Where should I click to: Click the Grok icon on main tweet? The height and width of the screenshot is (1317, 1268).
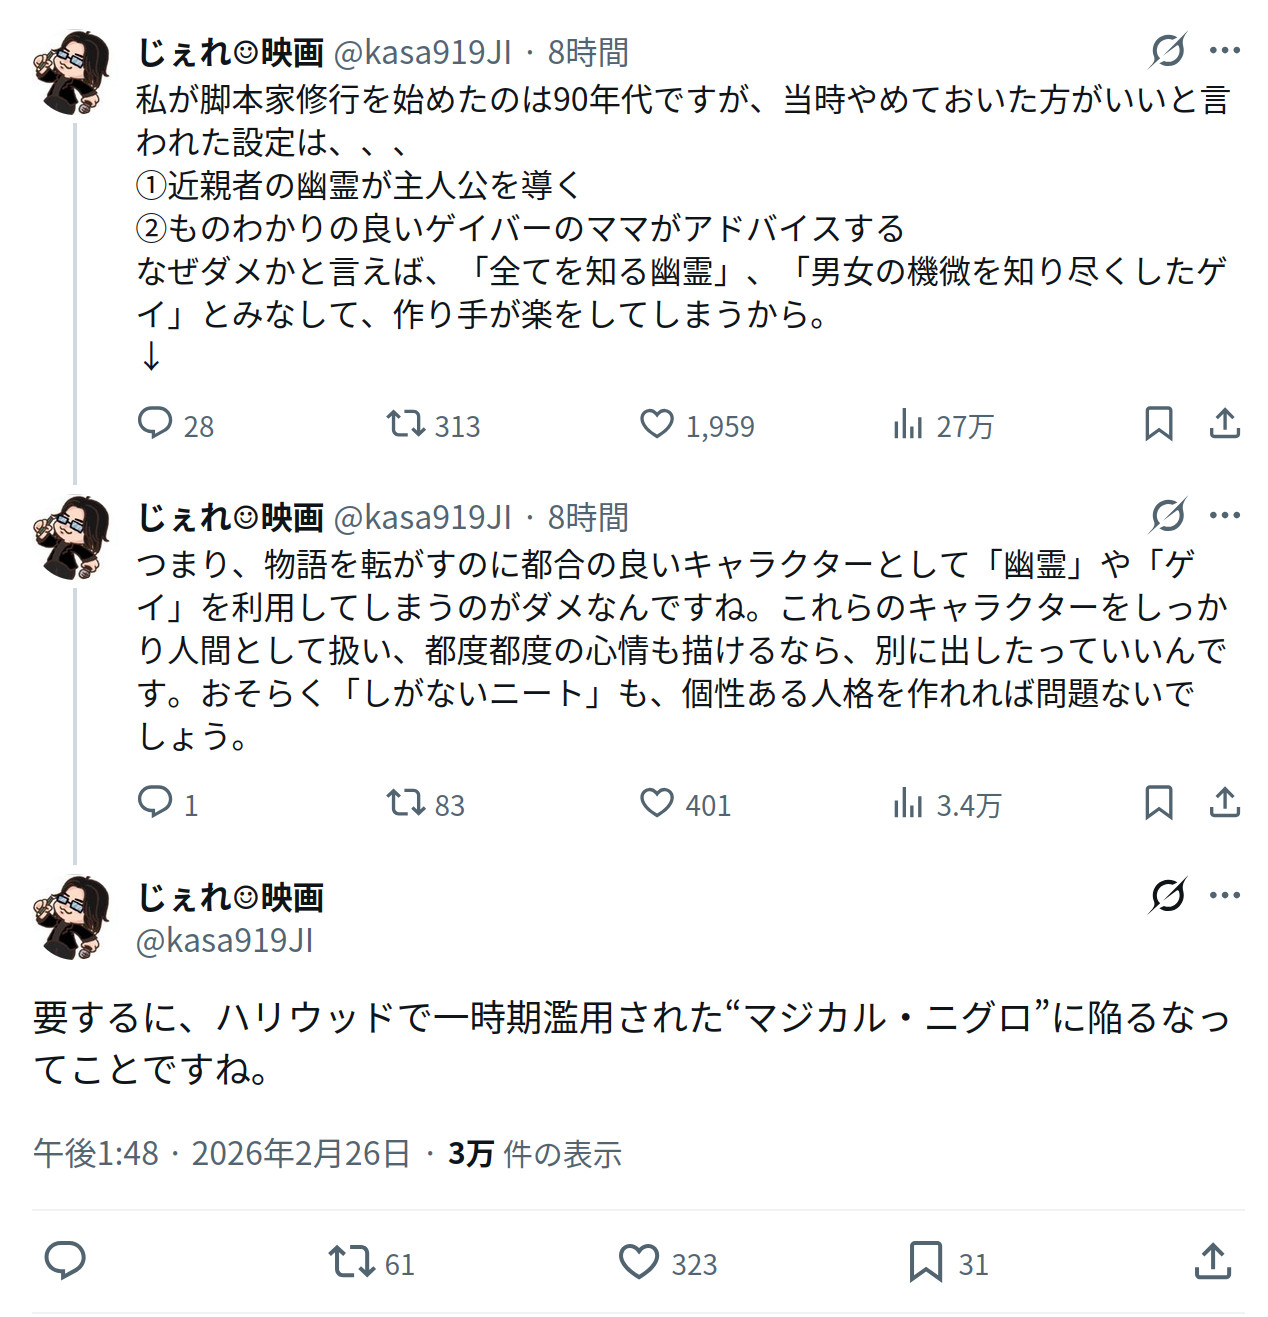[1167, 895]
